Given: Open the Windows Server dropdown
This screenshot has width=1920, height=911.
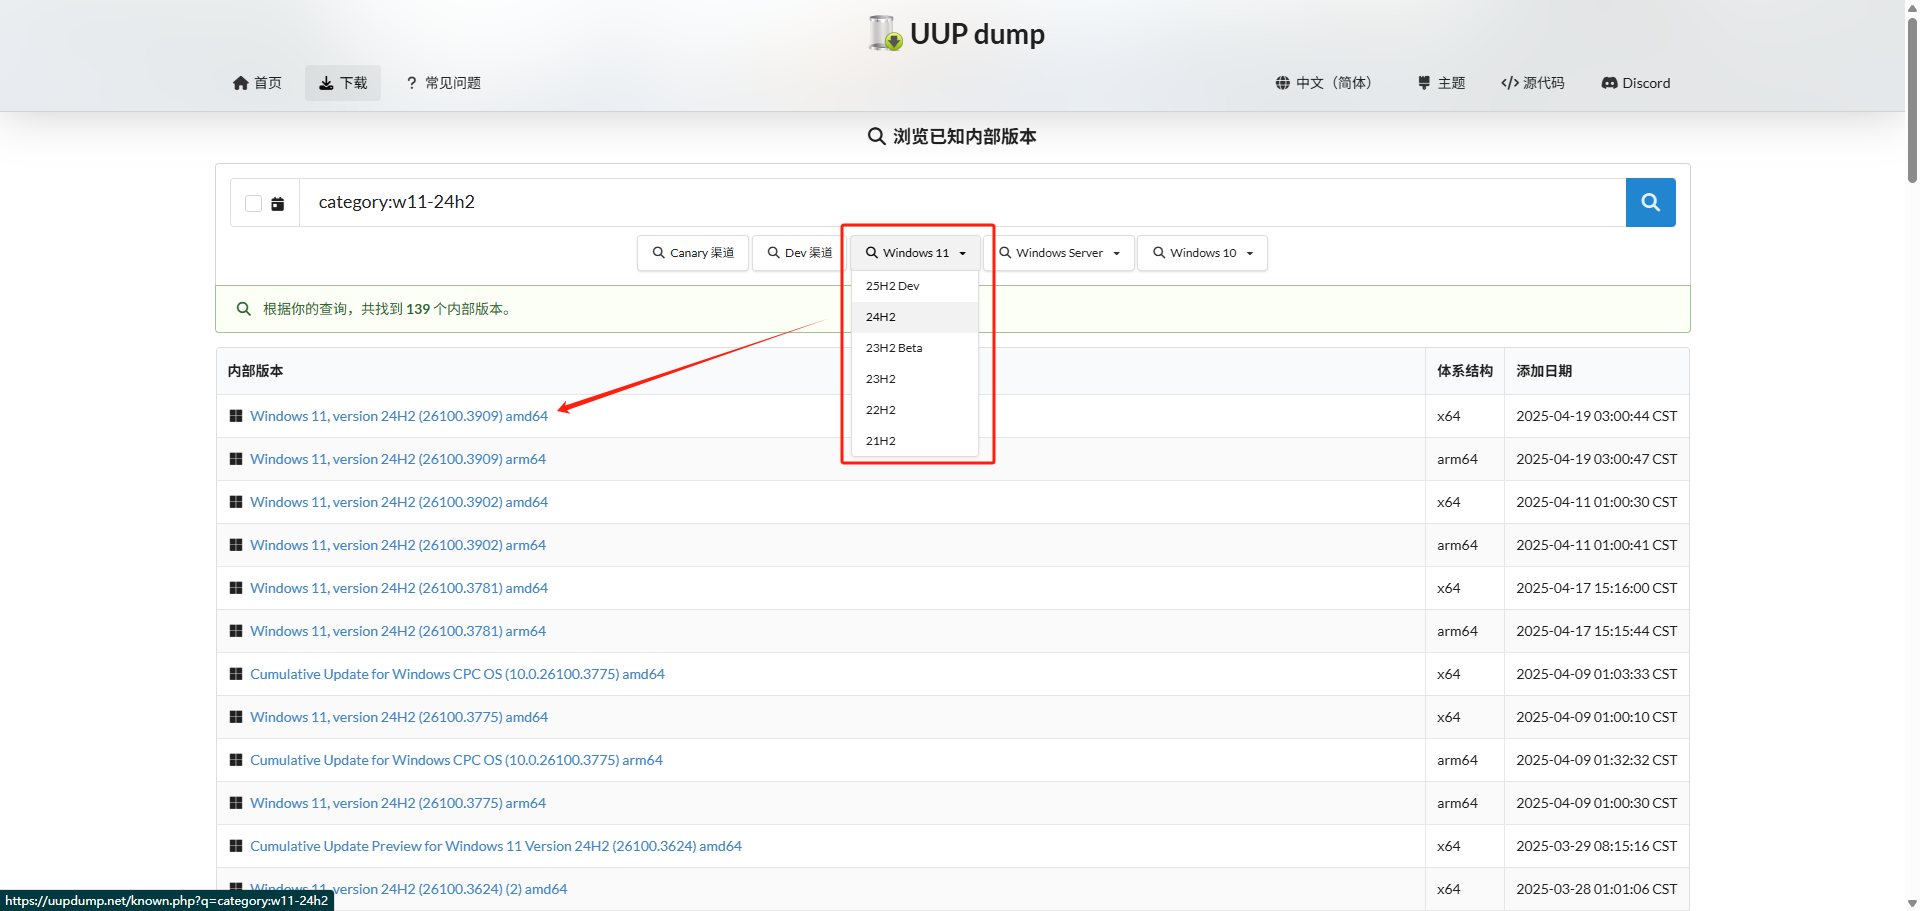Looking at the screenshot, I should 1060,253.
